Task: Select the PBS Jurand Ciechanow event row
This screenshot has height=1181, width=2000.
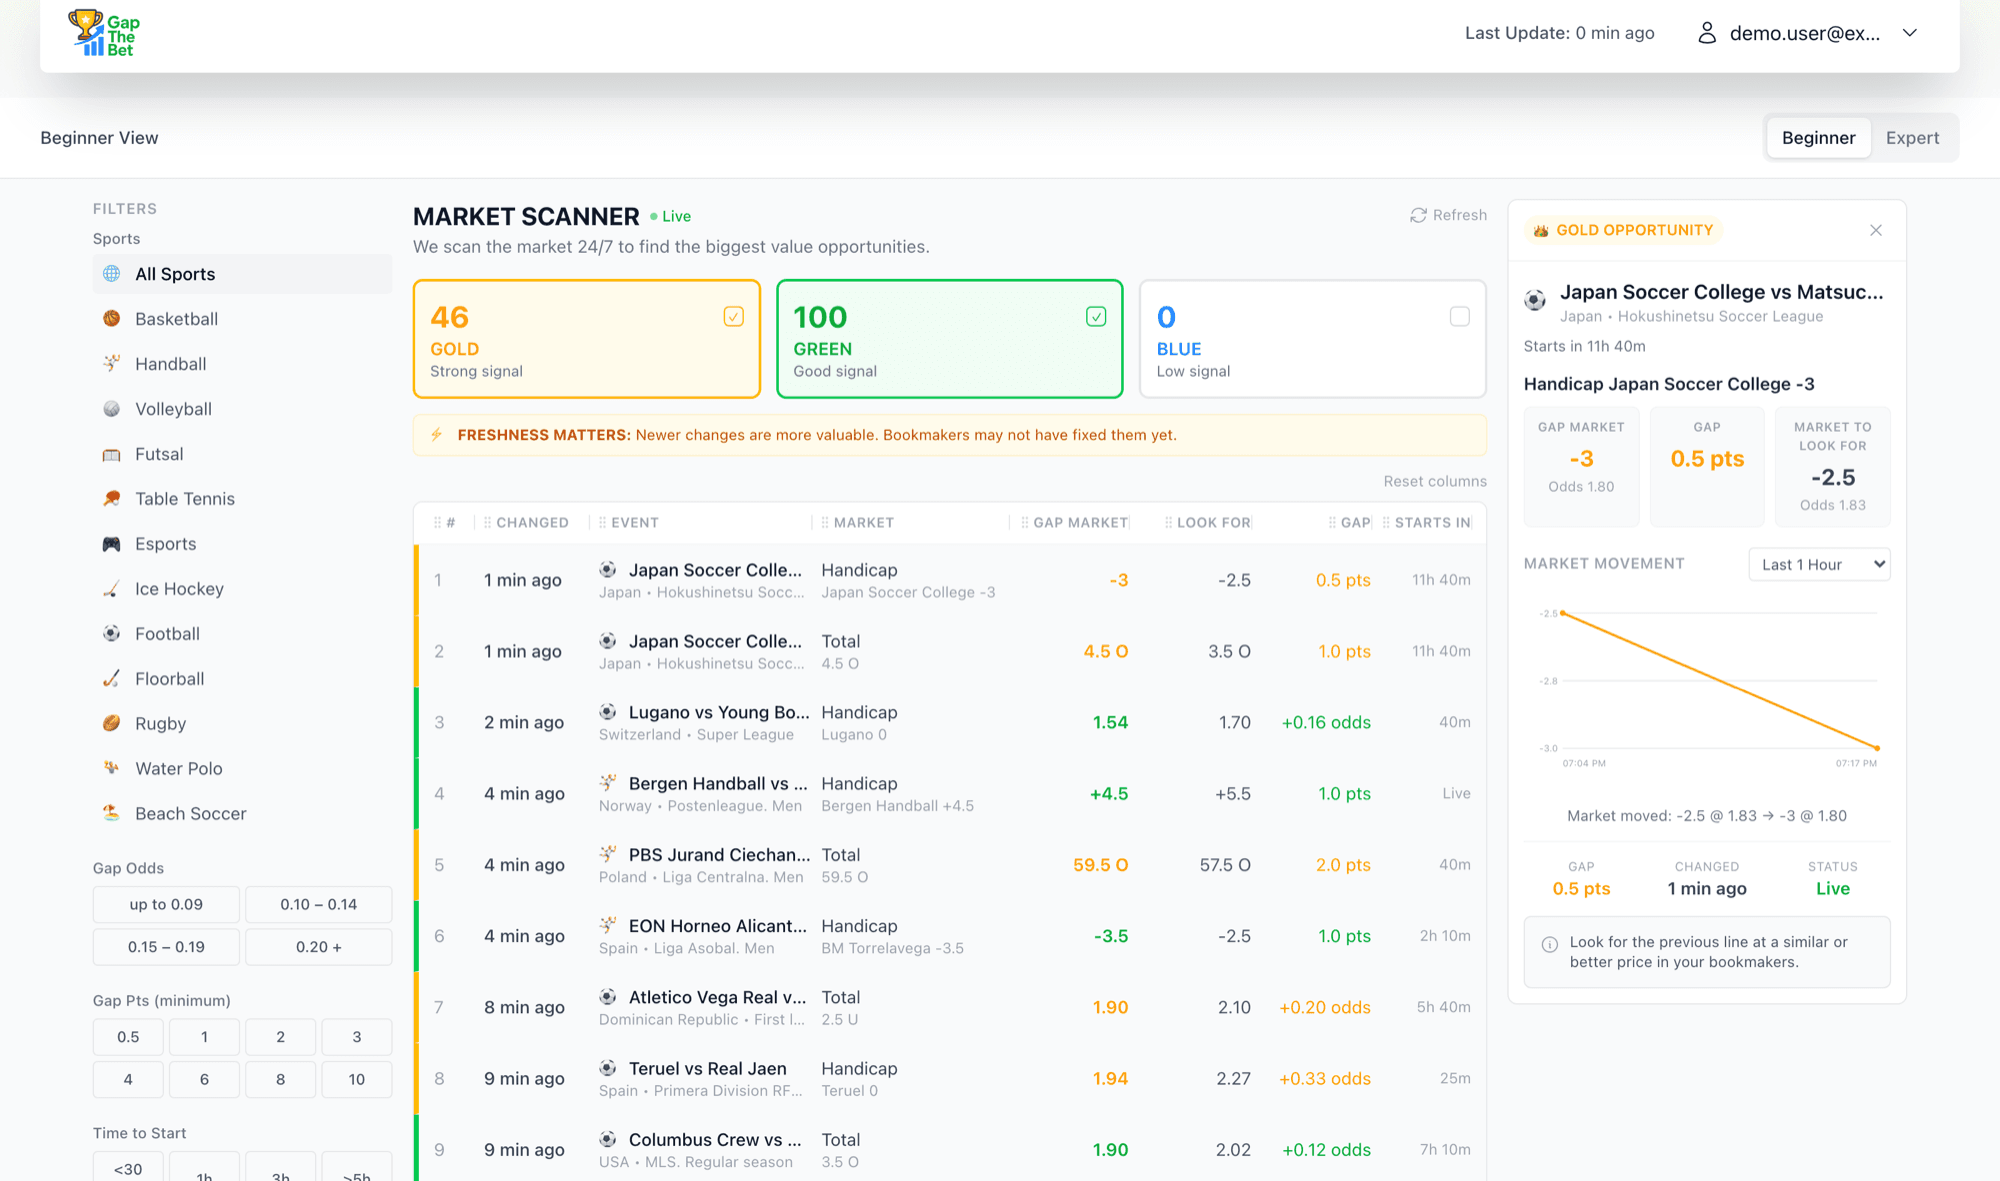Action: (950, 865)
